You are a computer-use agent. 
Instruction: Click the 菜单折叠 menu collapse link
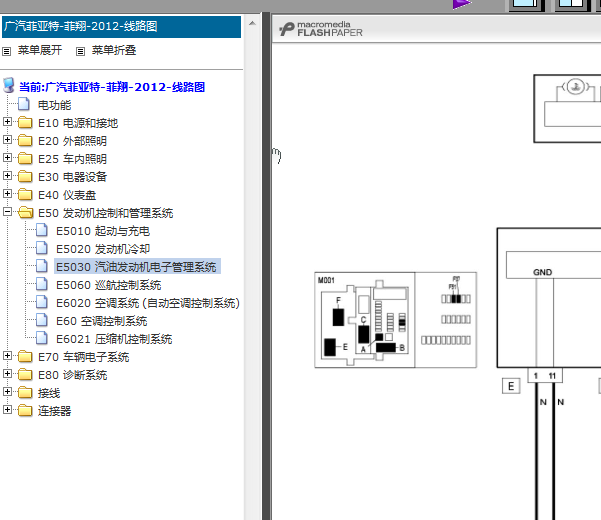[114, 50]
